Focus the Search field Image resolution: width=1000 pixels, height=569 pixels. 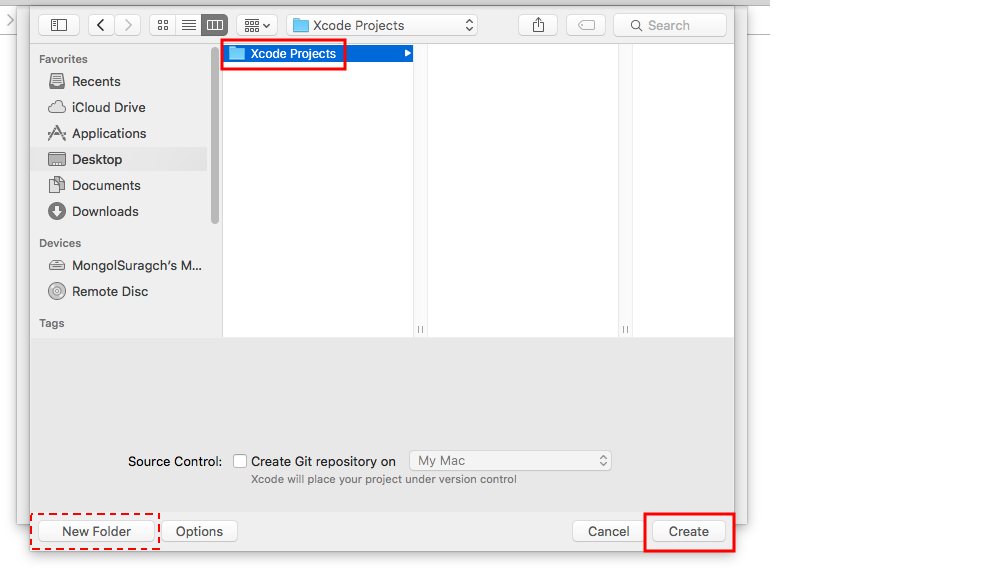[x=670, y=26]
